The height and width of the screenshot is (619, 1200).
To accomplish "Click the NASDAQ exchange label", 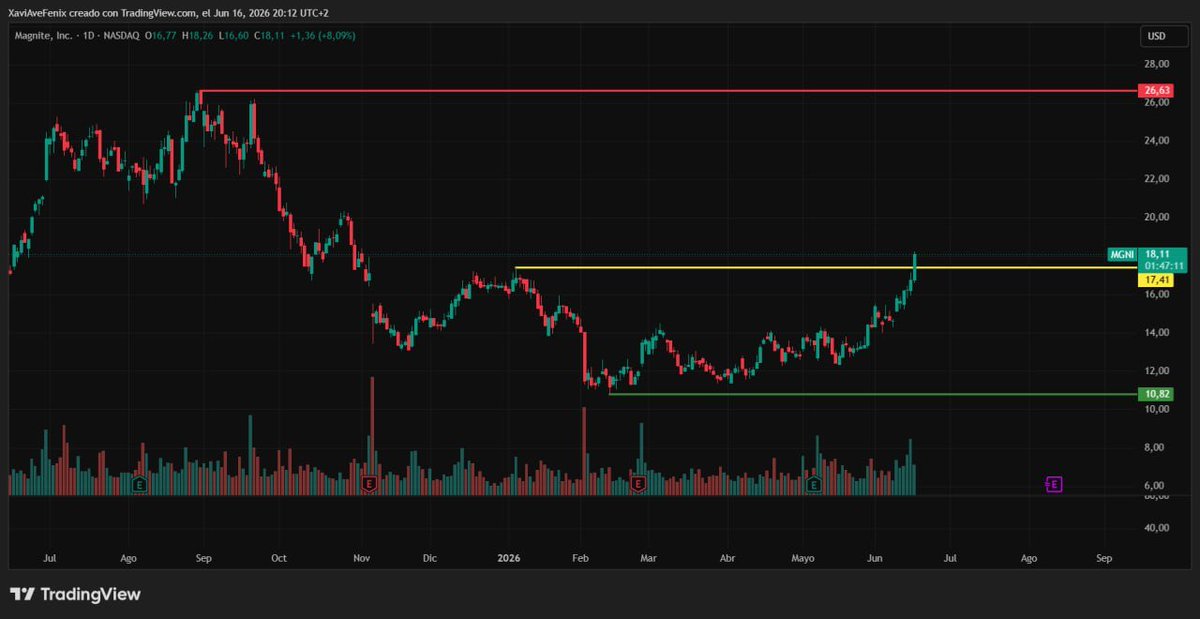I will point(121,35).
